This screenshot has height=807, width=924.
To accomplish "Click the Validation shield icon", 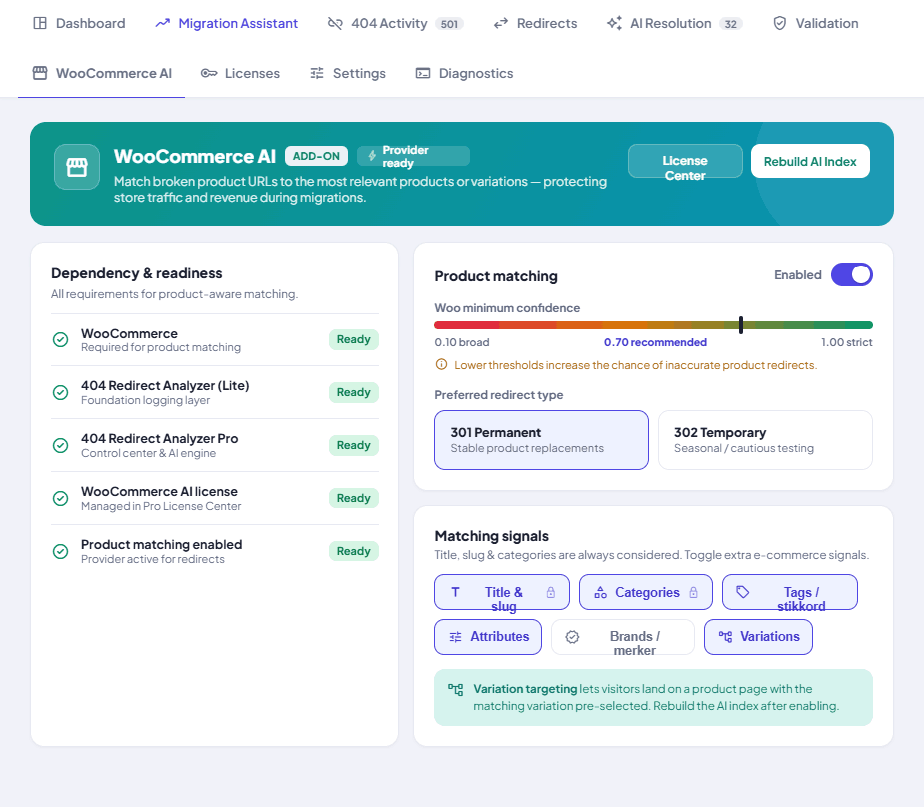I will pos(780,24).
